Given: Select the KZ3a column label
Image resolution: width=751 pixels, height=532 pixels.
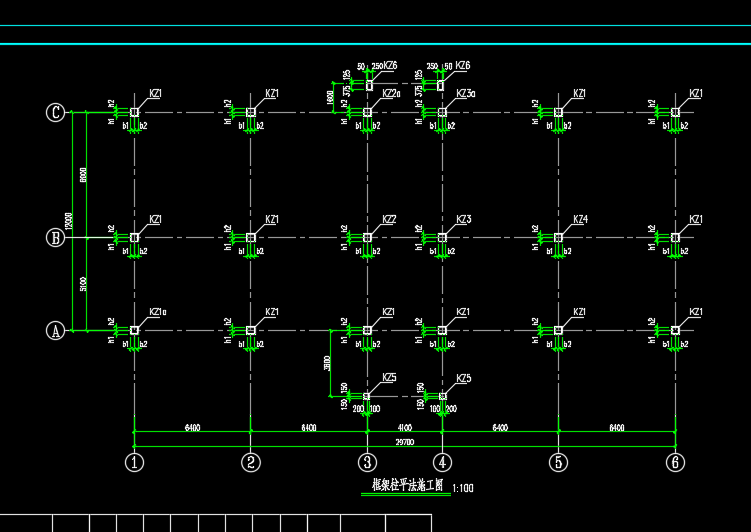Looking at the screenshot, I should point(465,94).
